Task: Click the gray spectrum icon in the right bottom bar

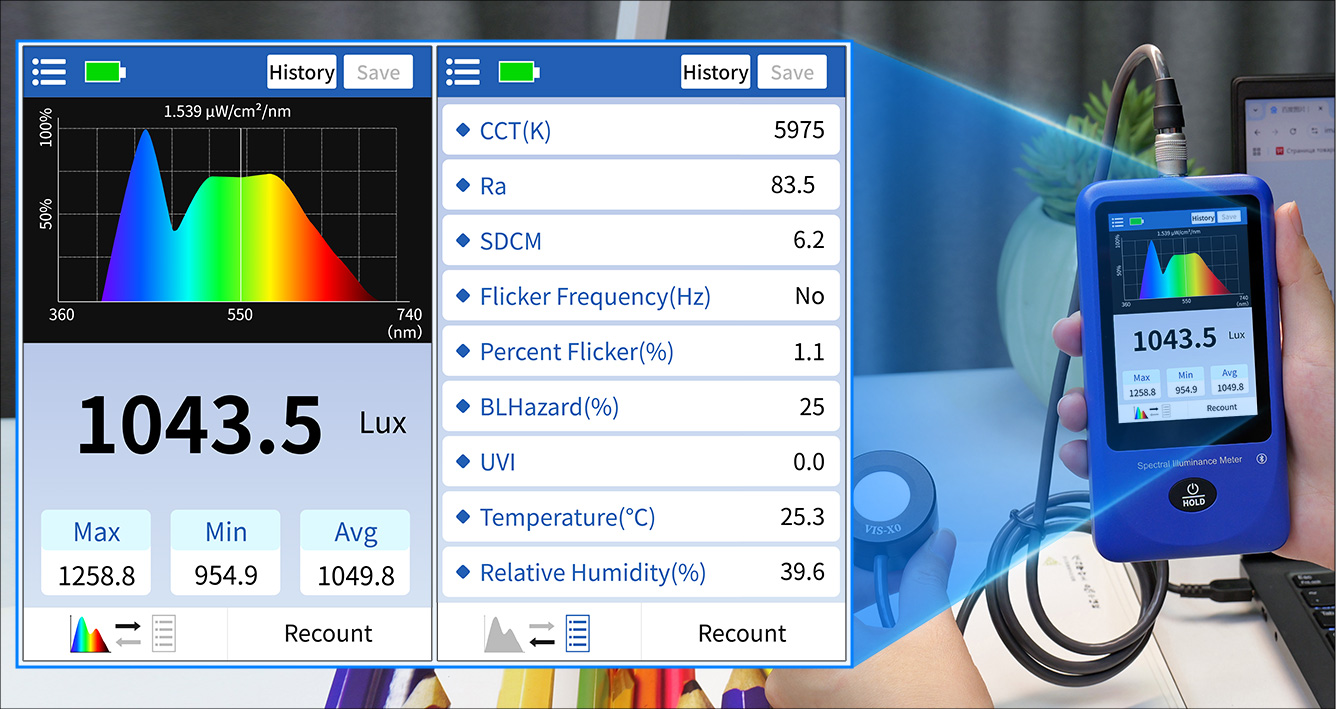Action: 503,634
